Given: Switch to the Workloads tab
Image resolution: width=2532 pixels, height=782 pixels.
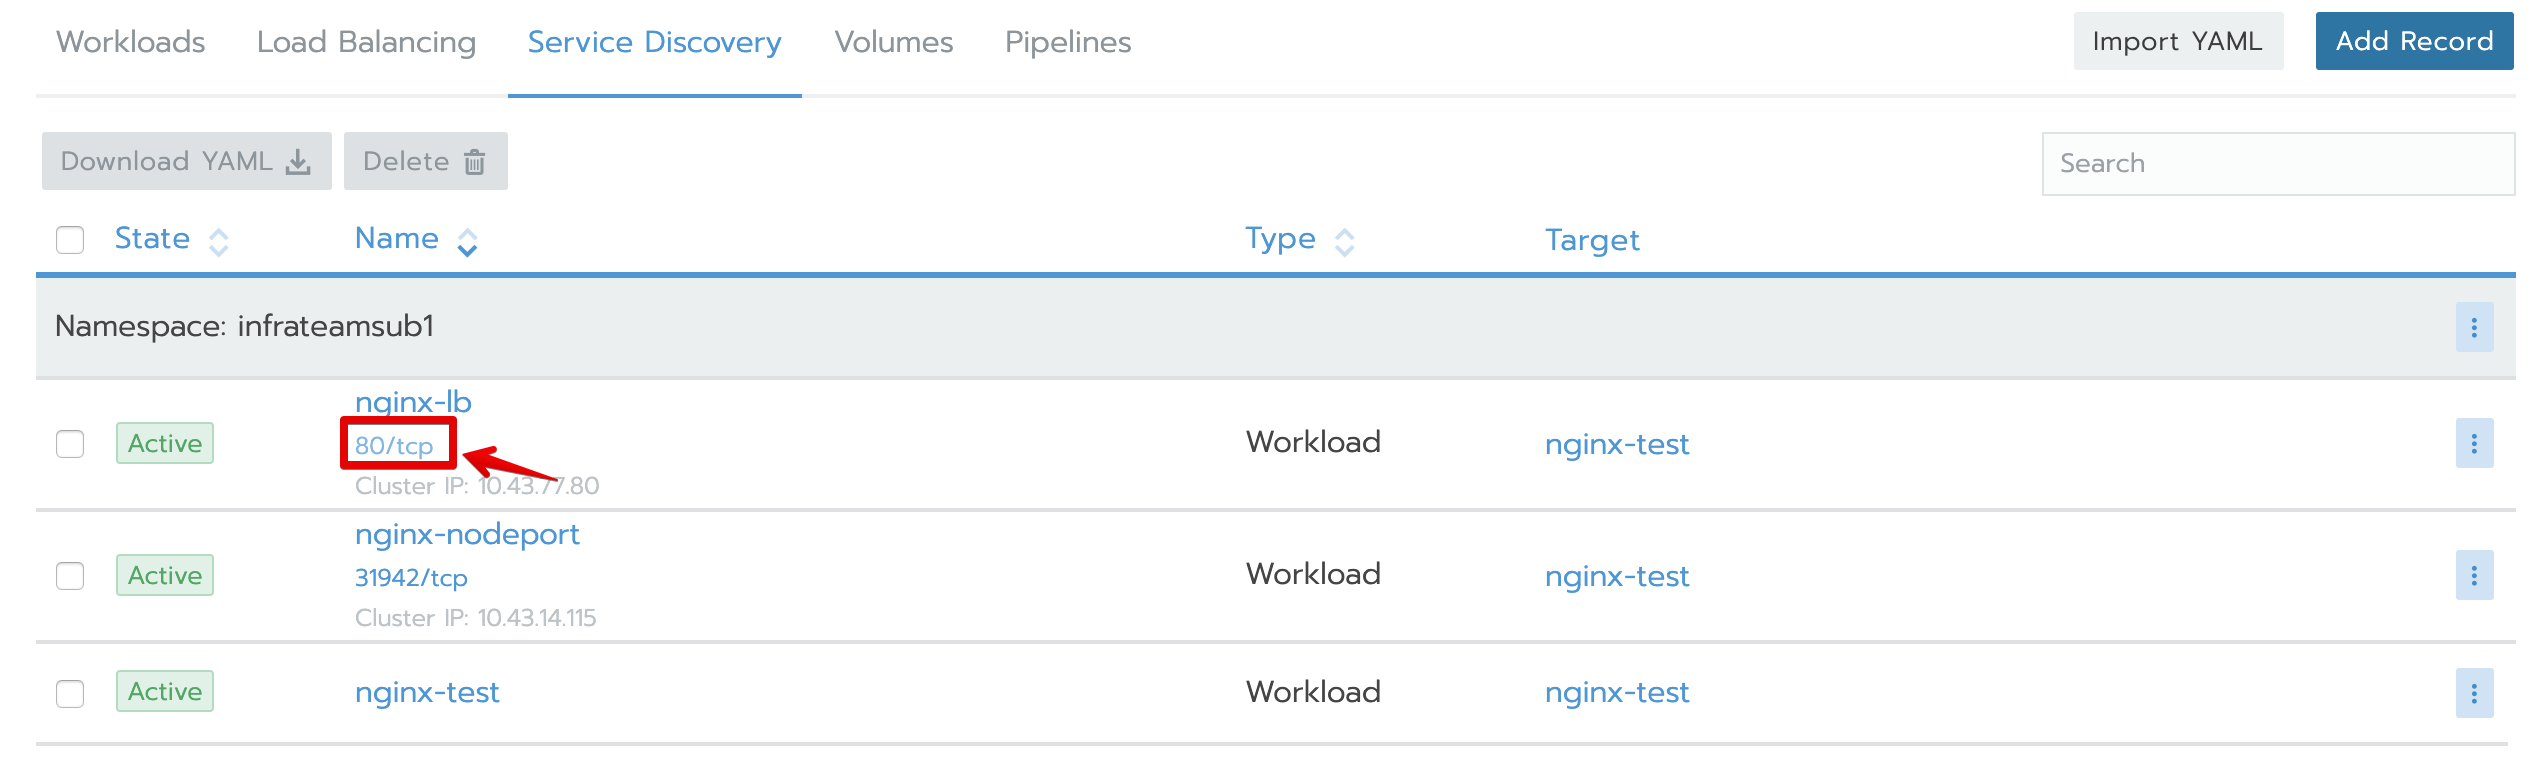Looking at the screenshot, I should point(131,42).
